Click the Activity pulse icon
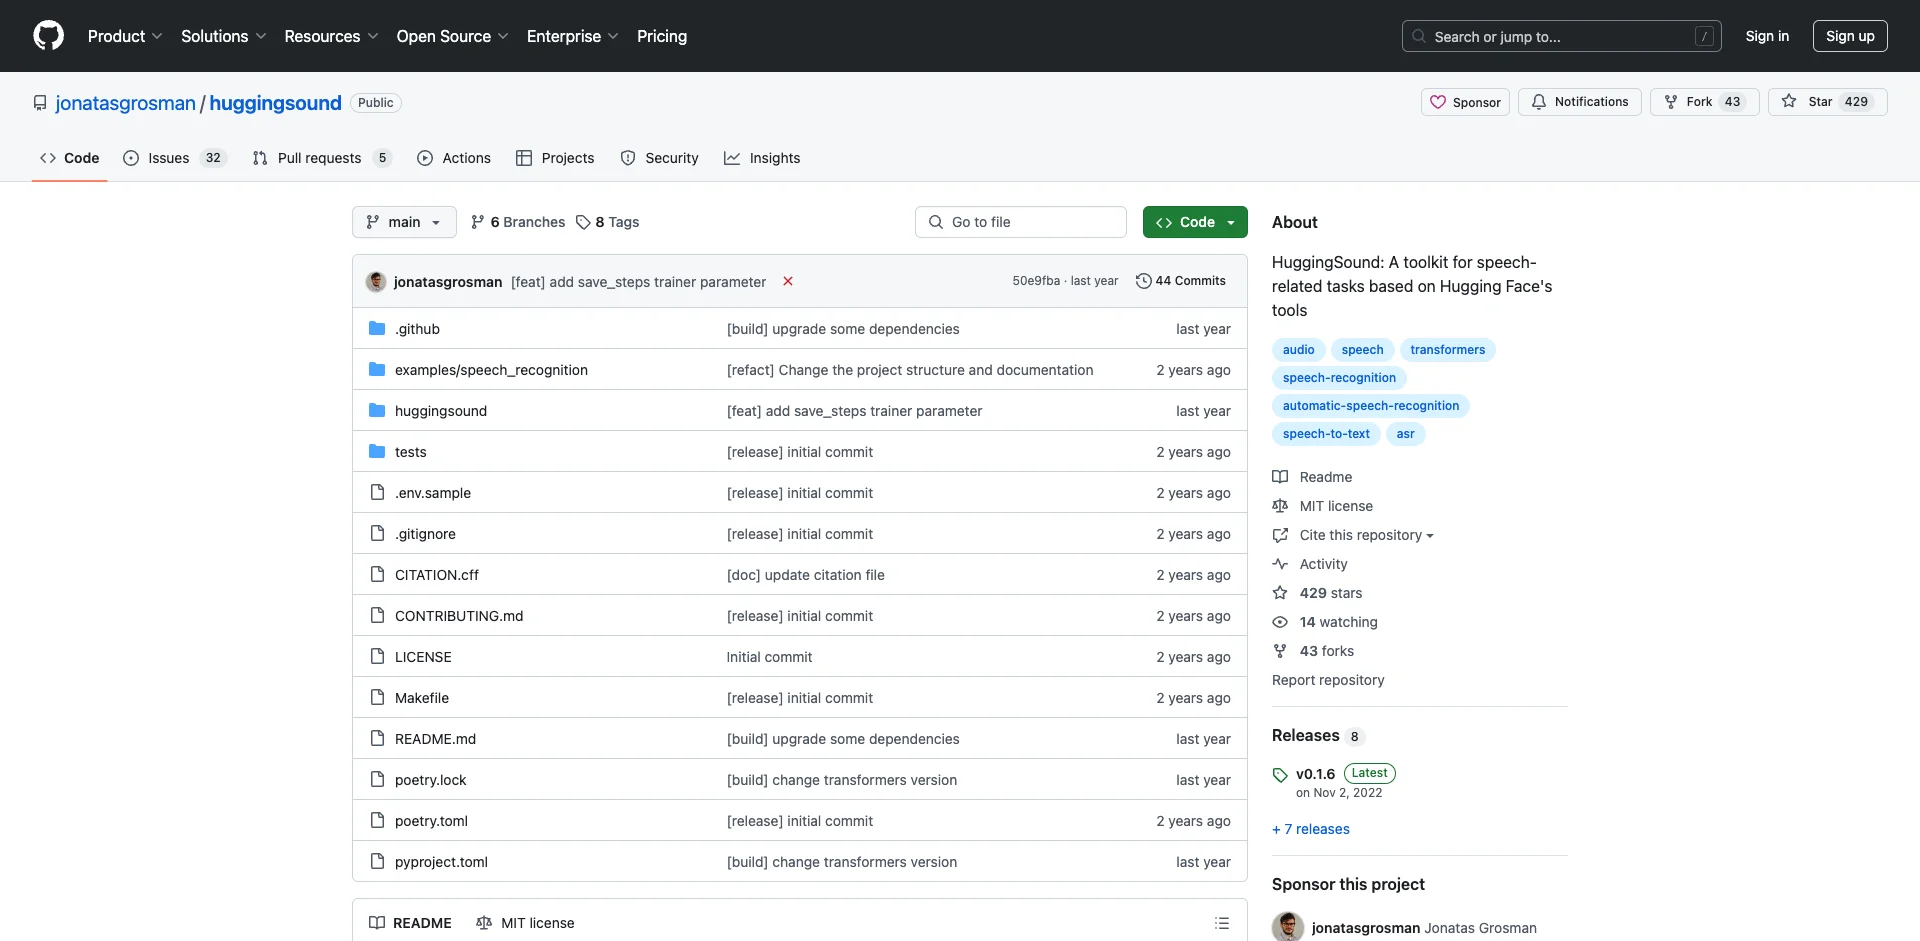The width and height of the screenshot is (1920, 941). pos(1280,564)
